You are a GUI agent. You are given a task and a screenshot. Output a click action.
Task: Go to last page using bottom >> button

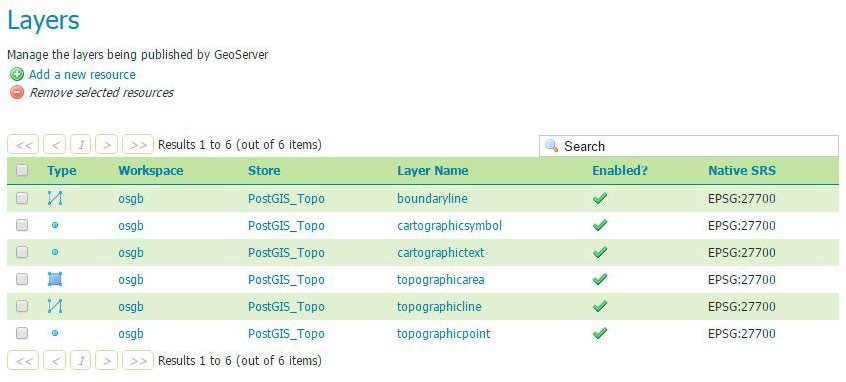[x=138, y=360]
